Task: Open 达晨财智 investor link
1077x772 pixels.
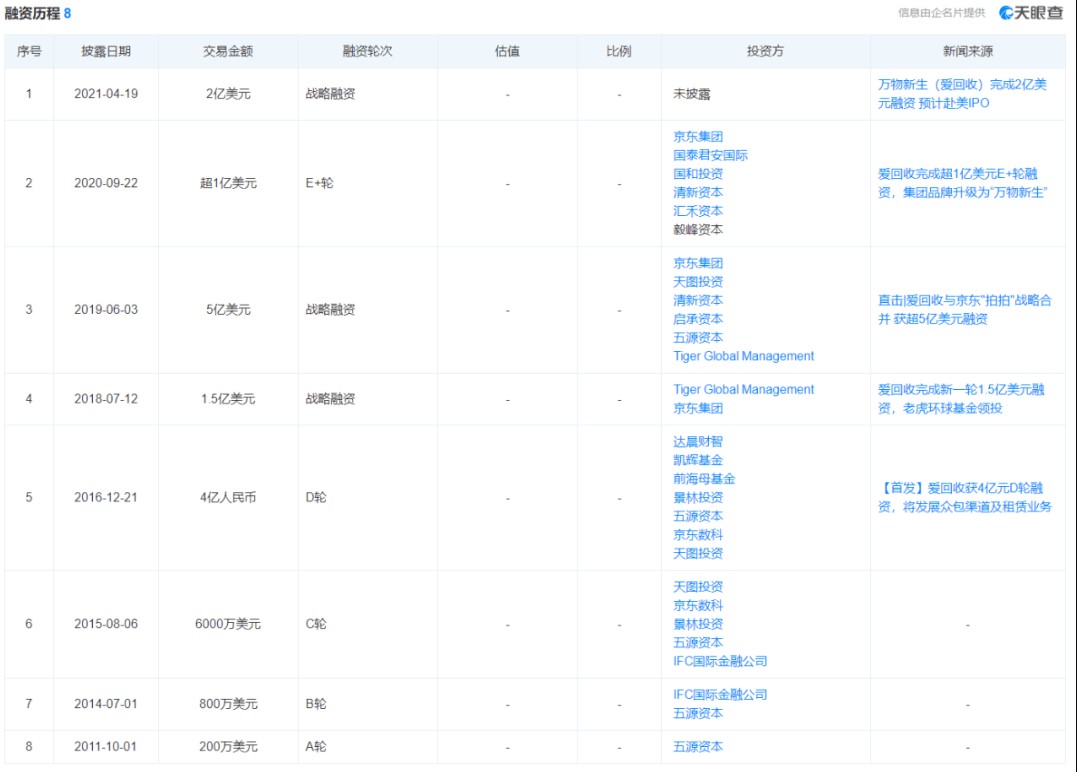Action: tap(698, 442)
